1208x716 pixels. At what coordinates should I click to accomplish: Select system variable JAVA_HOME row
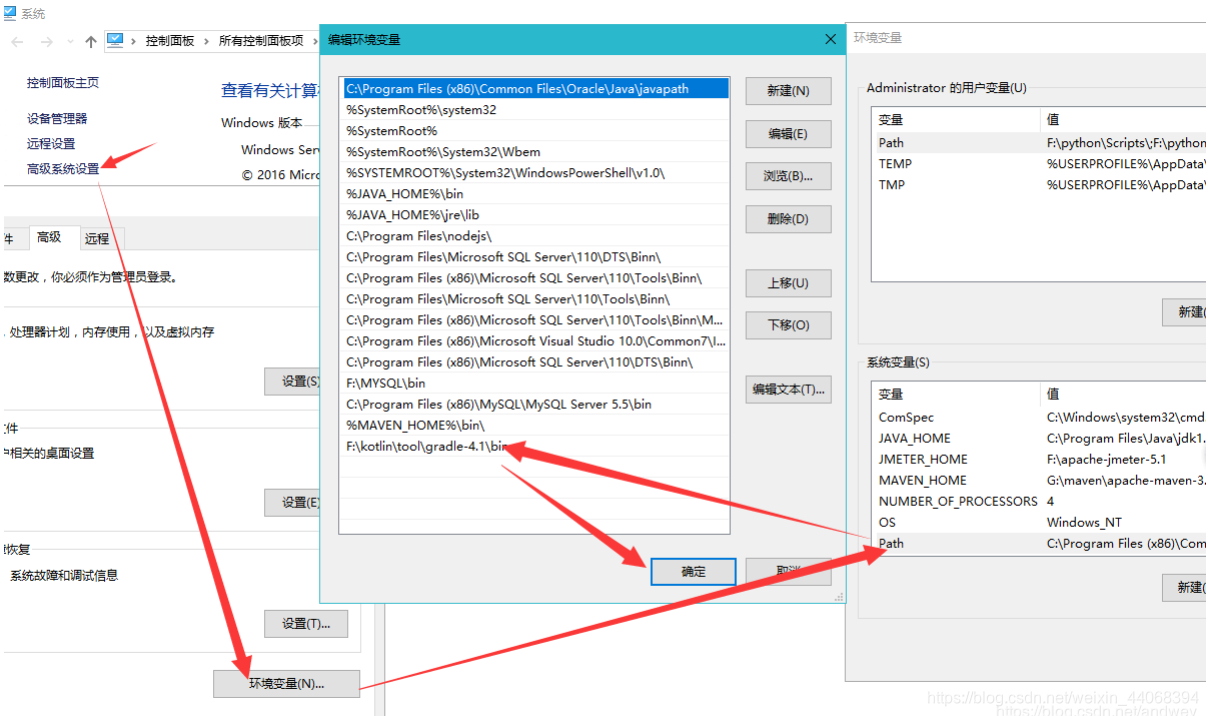click(x=1039, y=438)
